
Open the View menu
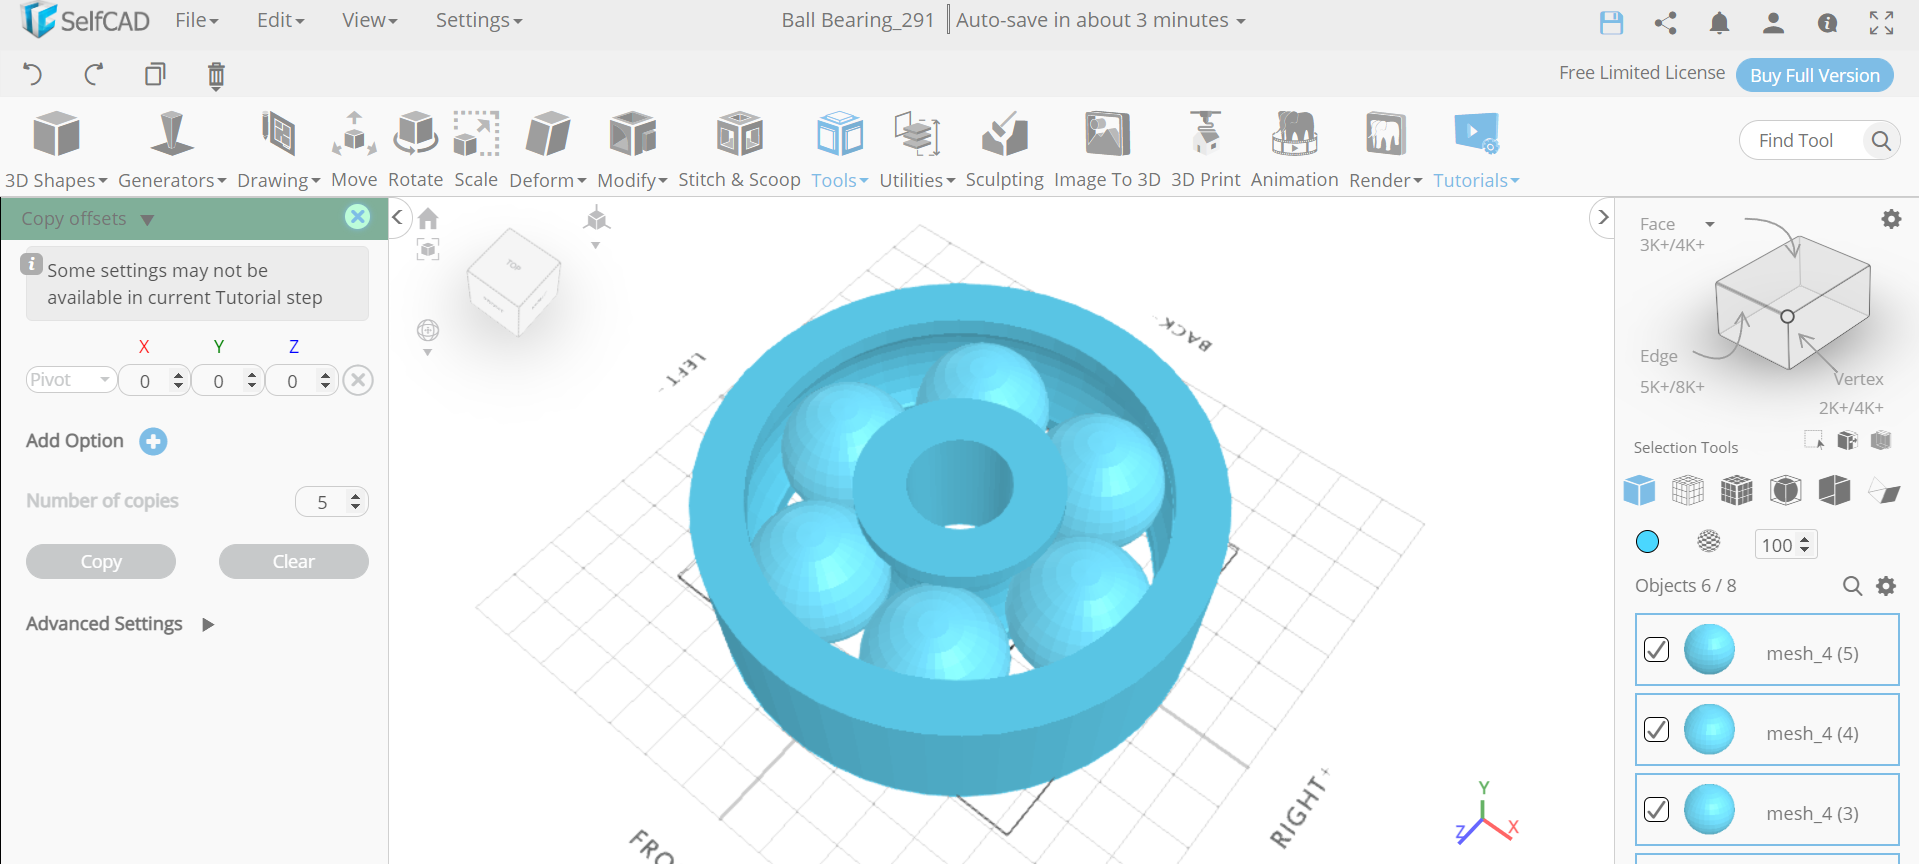coord(369,20)
